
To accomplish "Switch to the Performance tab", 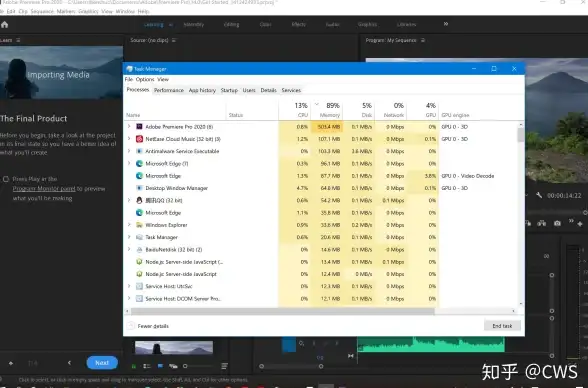I will click(169, 90).
